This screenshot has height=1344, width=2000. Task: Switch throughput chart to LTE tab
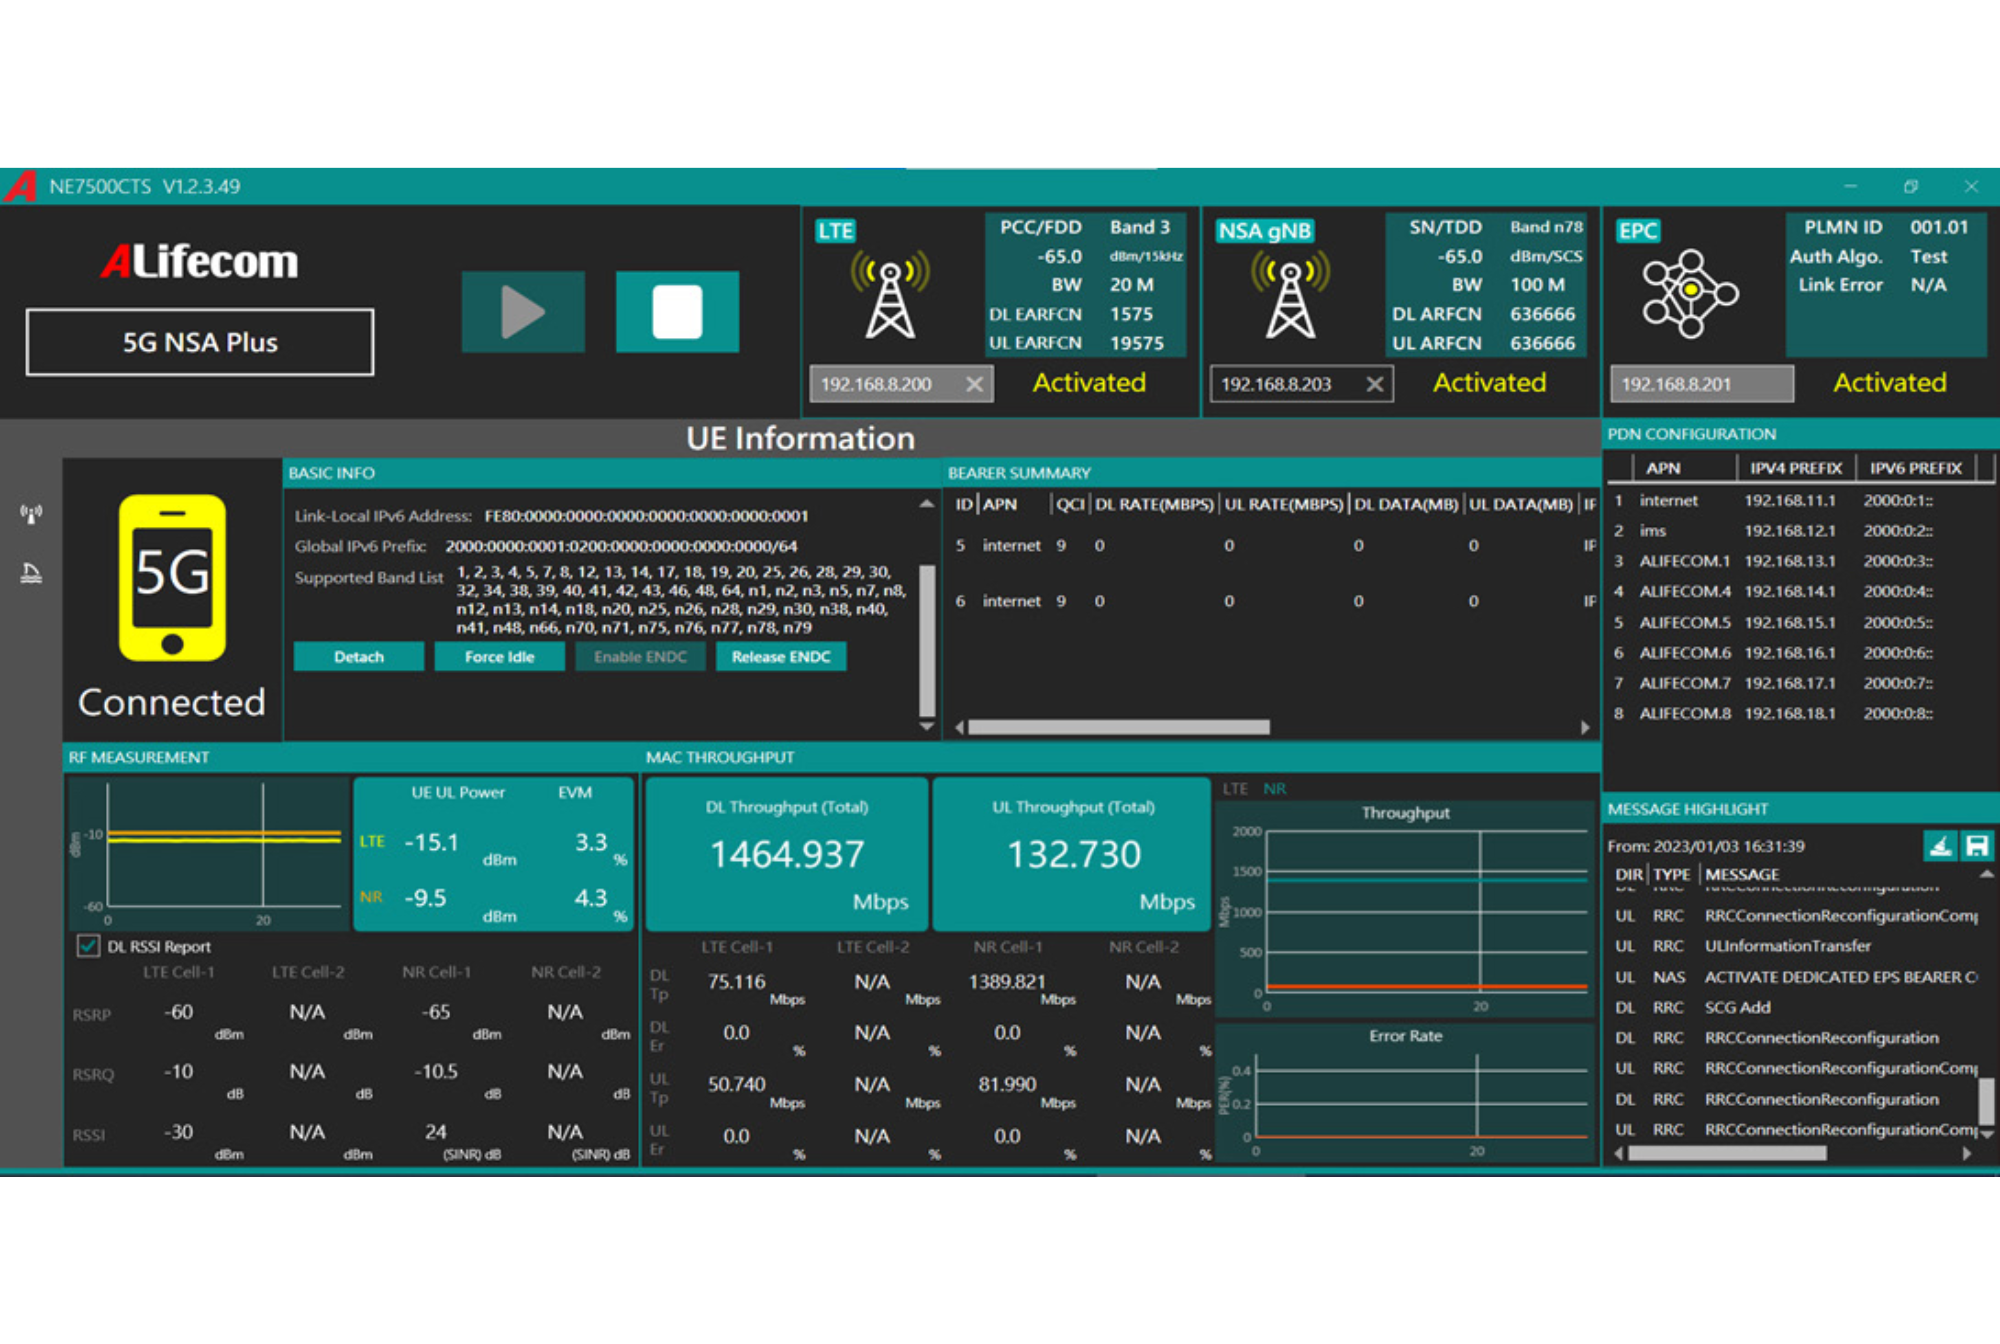tap(1235, 789)
